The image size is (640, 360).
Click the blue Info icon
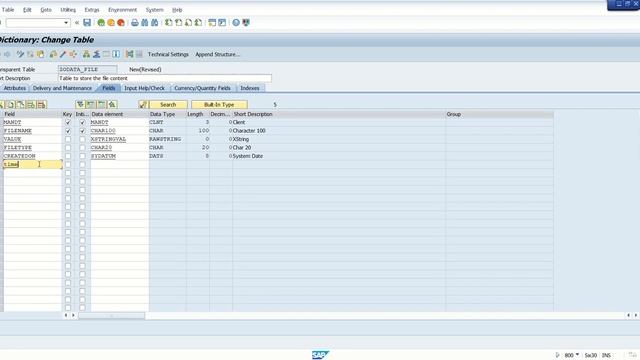pos(116,54)
